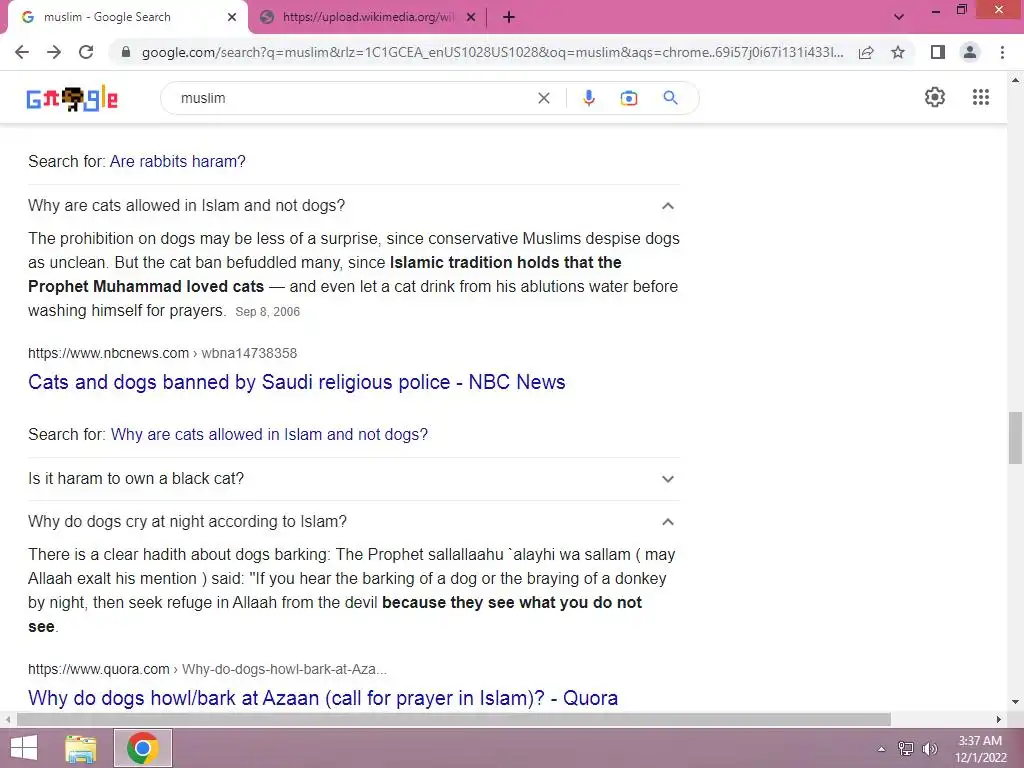Click the nbcnews.com URL breadcrumb
Screen dimensions: 1024x768
pyautogui.click(x=163, y=353)
